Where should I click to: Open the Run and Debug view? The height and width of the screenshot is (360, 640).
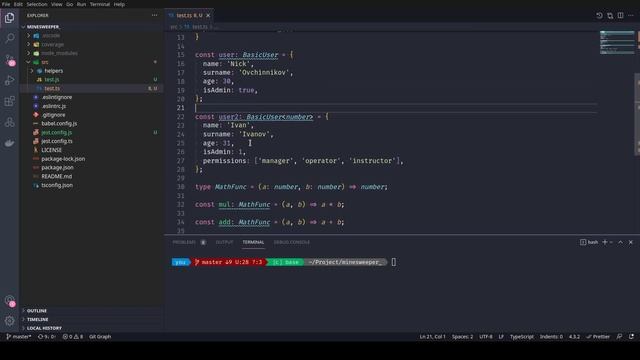pos(9,80)
